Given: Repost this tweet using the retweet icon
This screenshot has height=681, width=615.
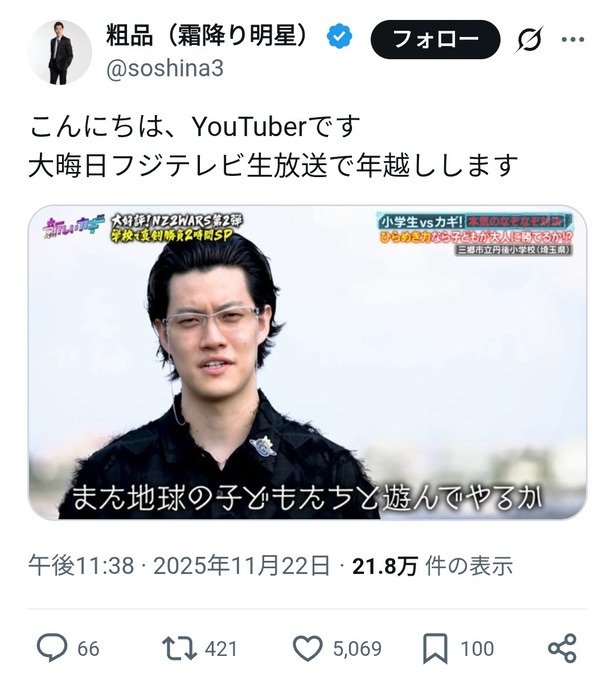Looking at the screenshot, I should pos(179,648).
